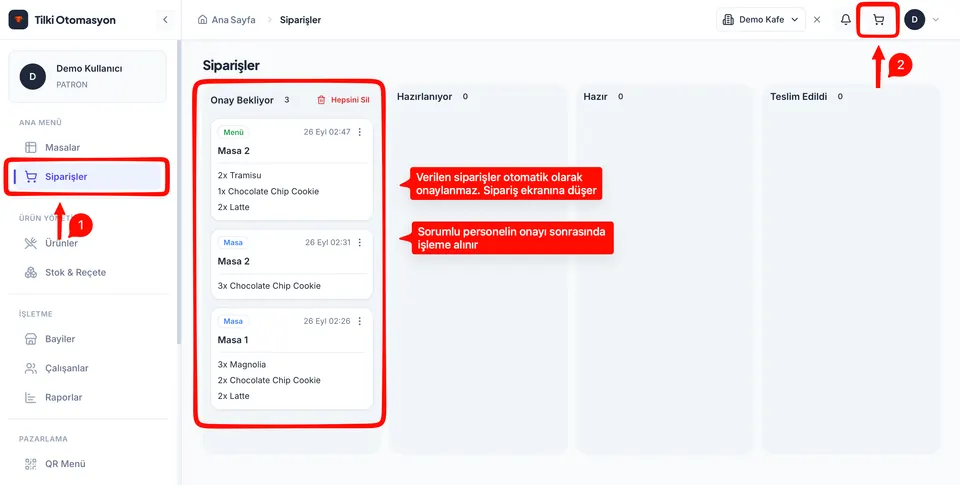
Task: Open the Demo Kullanıcı profile card
Action: pos(88,77)
